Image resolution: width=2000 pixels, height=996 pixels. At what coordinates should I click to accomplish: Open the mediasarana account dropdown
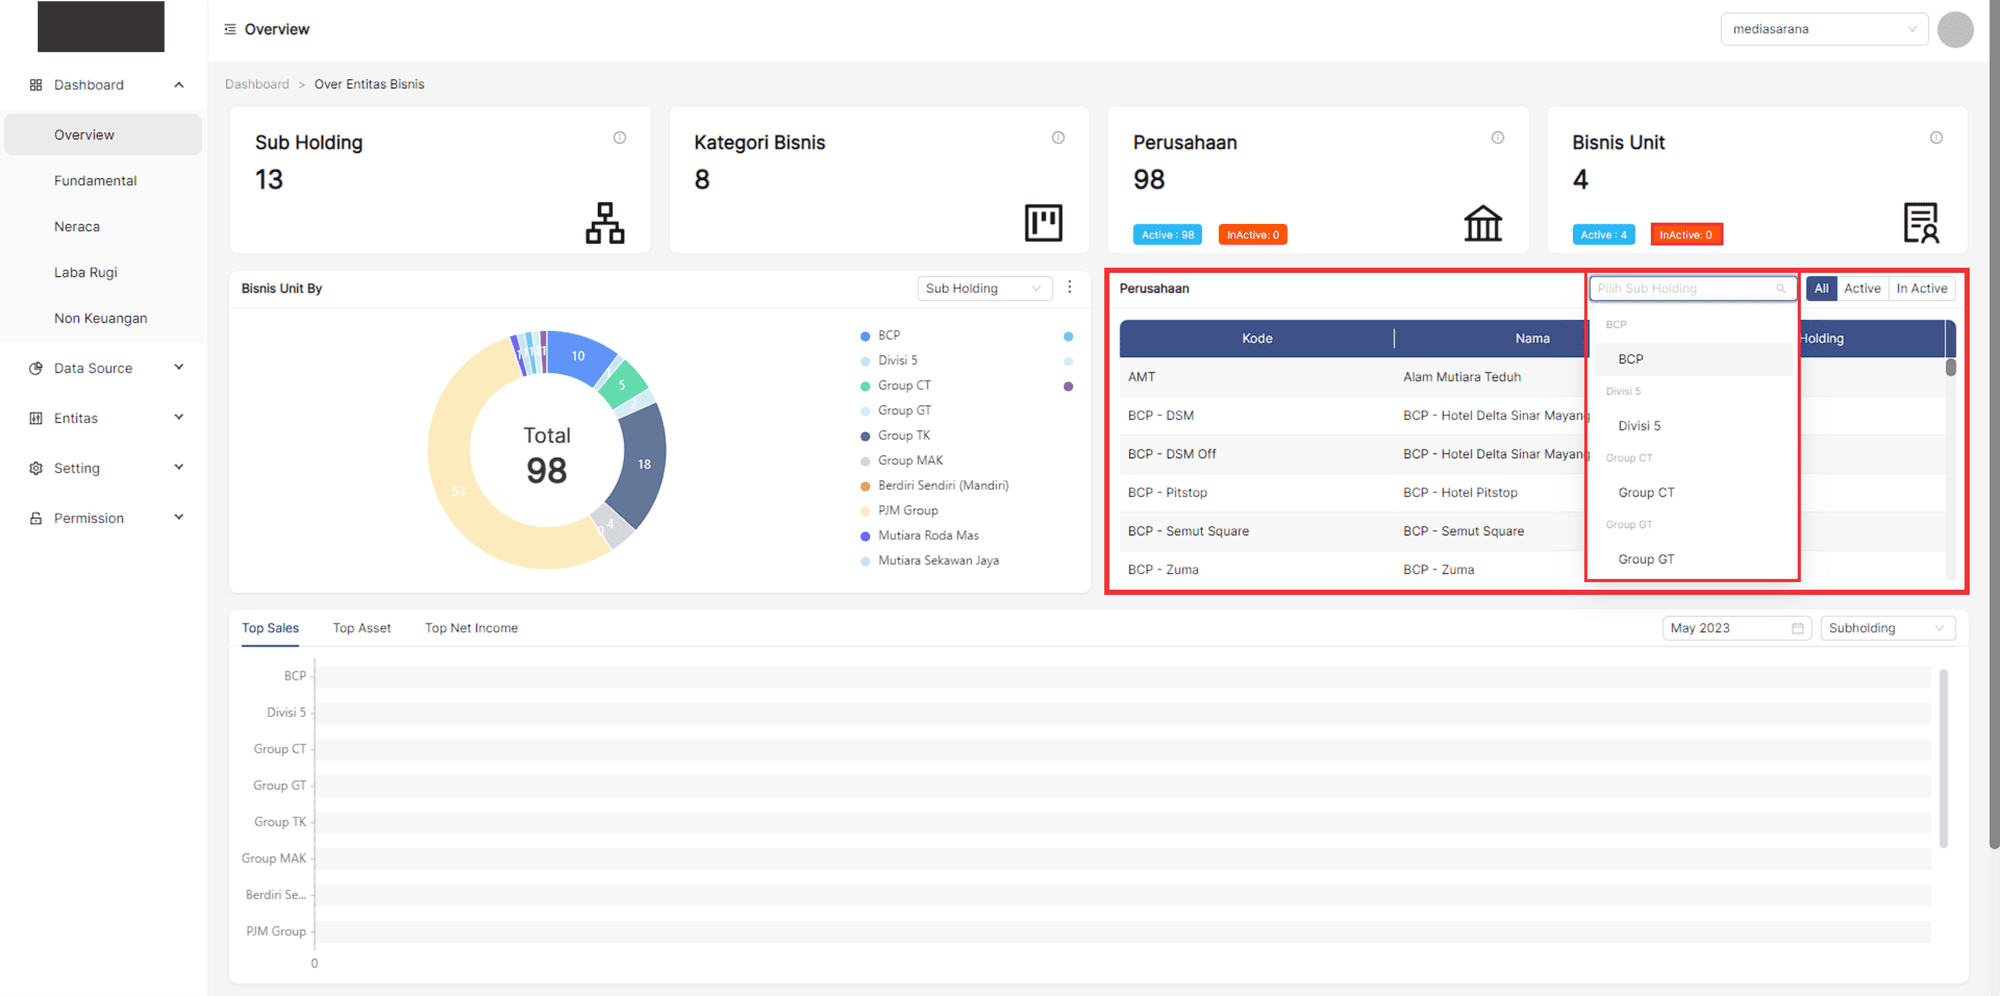(1823, 30)
